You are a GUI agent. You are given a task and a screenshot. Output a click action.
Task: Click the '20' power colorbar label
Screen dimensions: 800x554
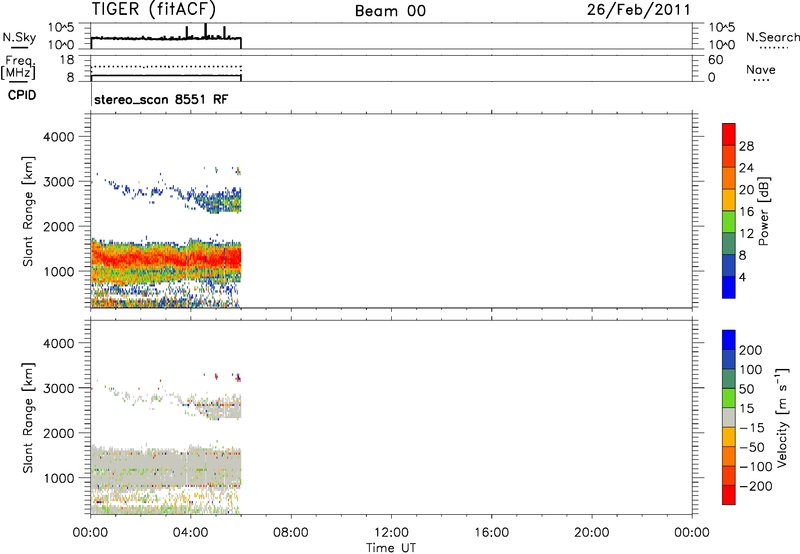pos(746,190)
